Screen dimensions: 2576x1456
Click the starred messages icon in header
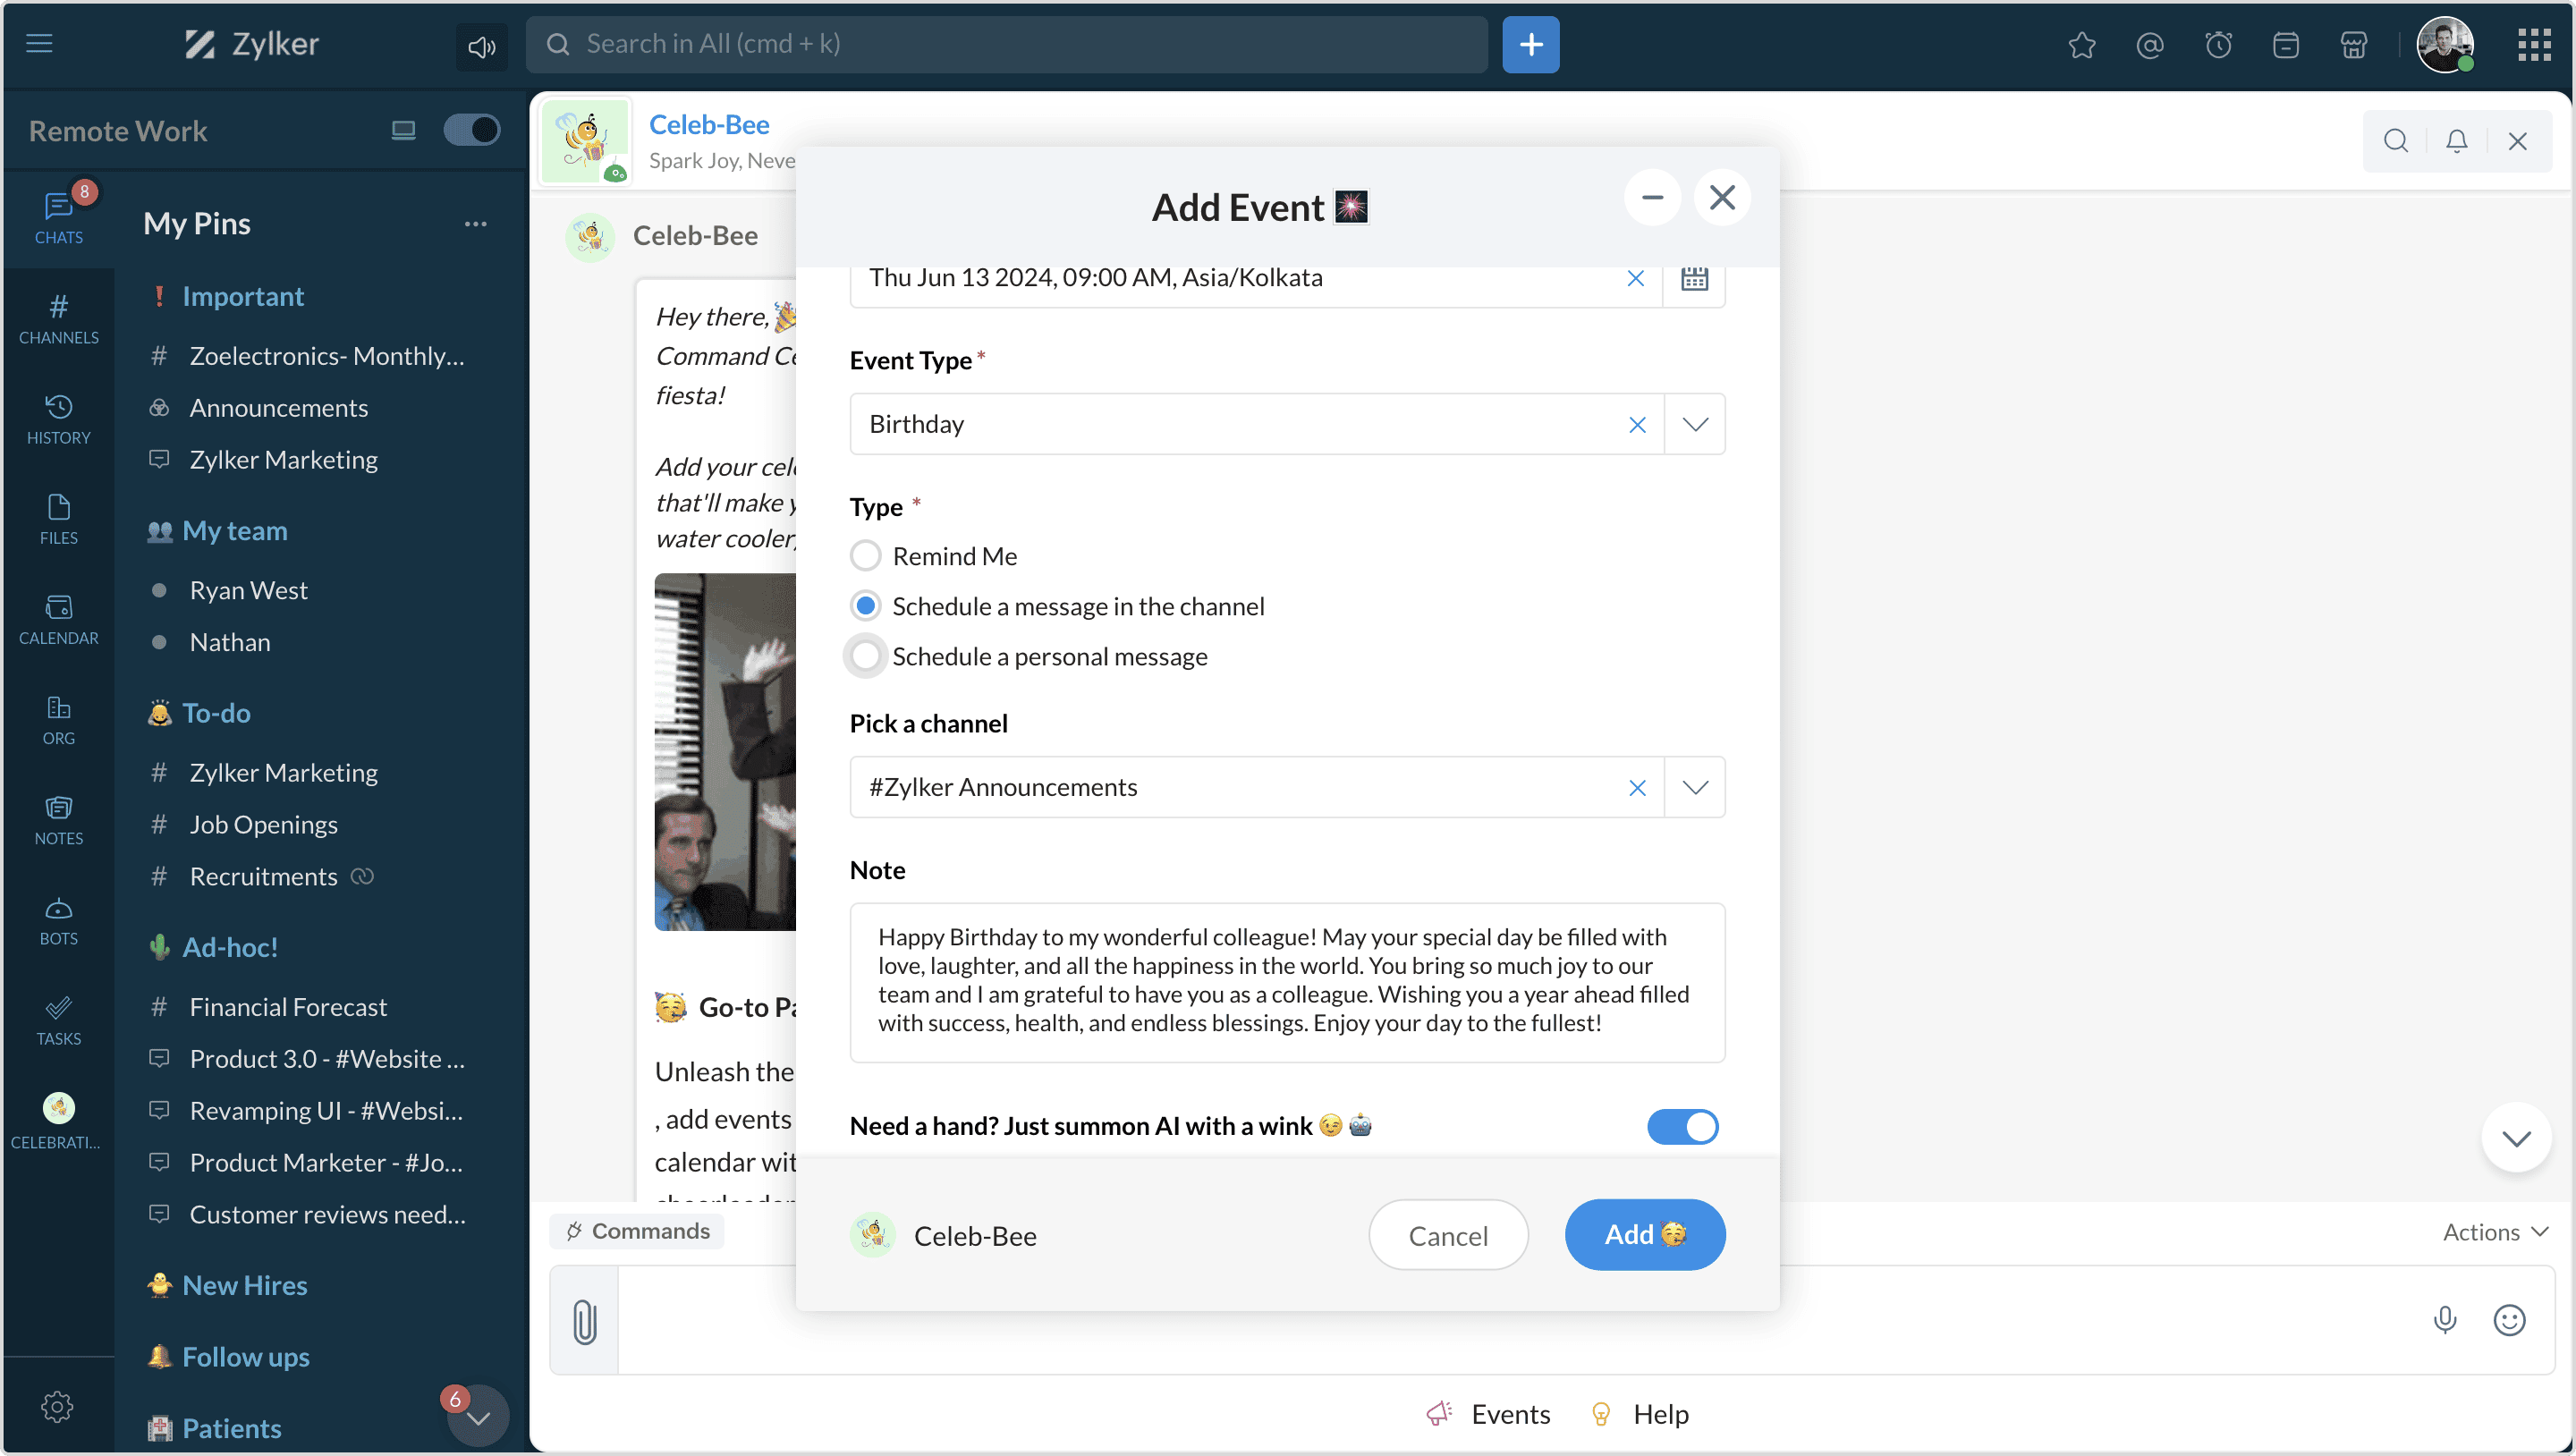click(x=2082, y=45)
